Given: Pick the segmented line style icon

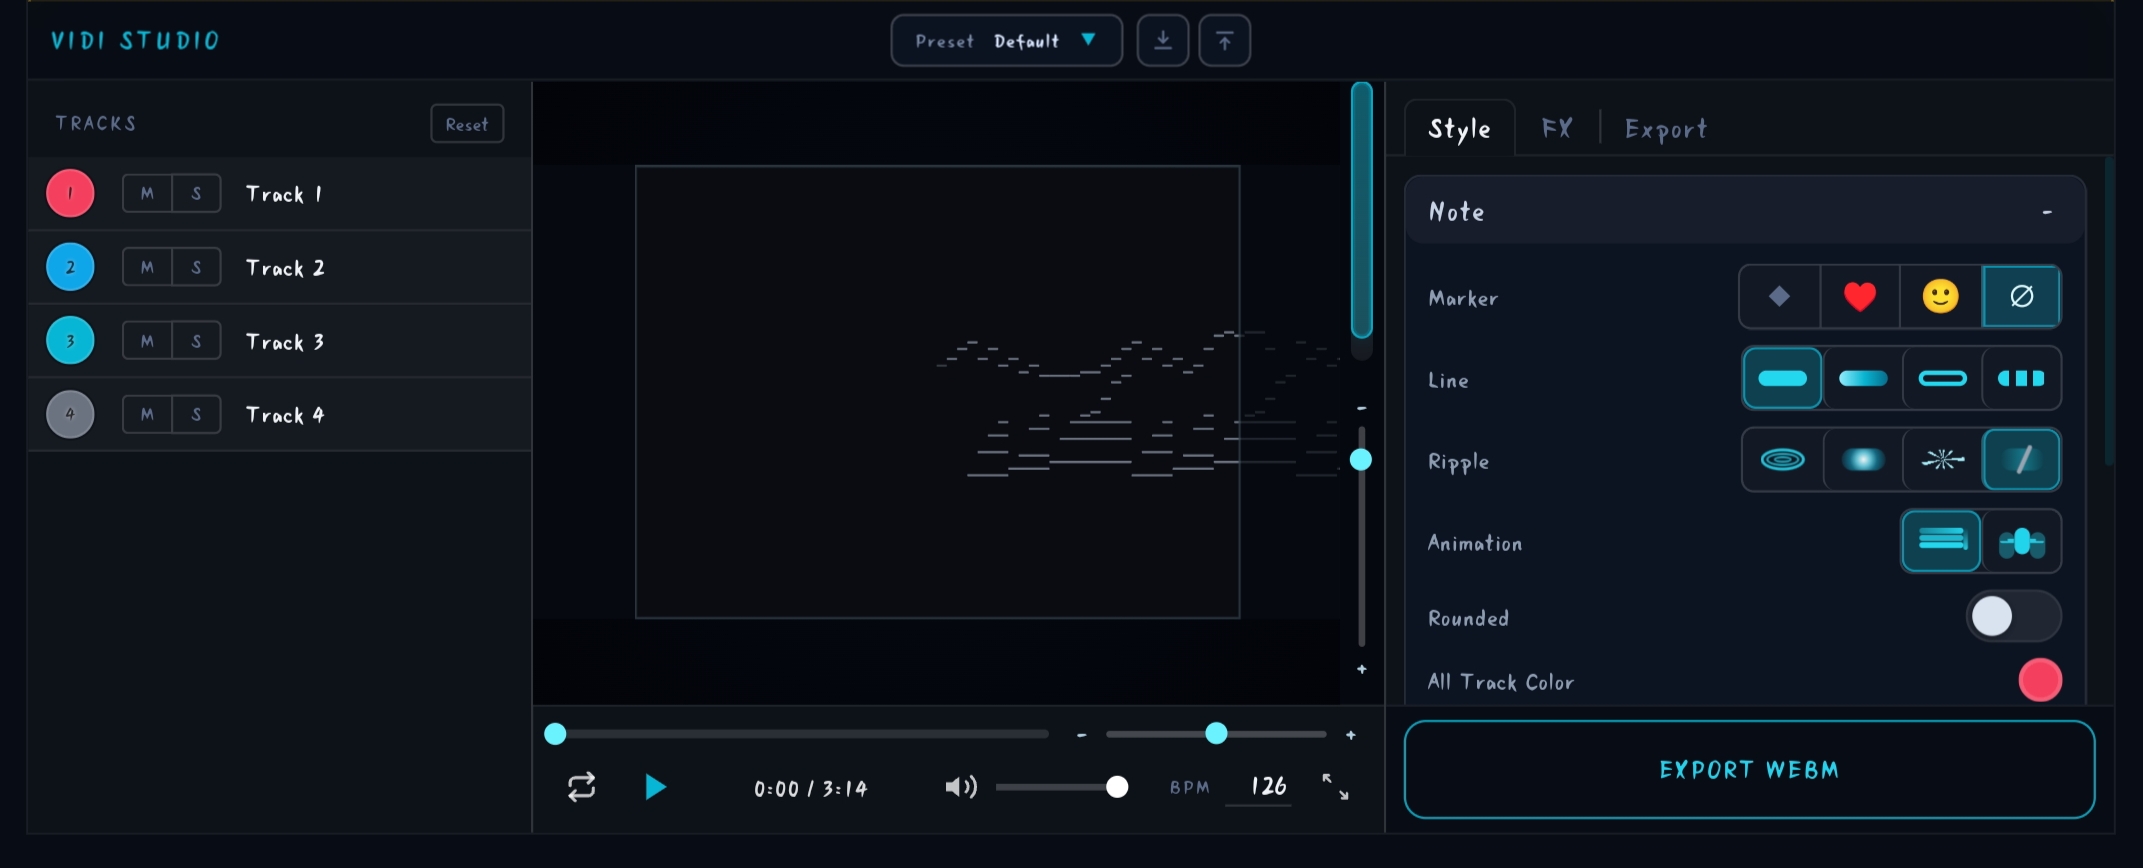Looking at the screenshot, I should (2021, 379).
